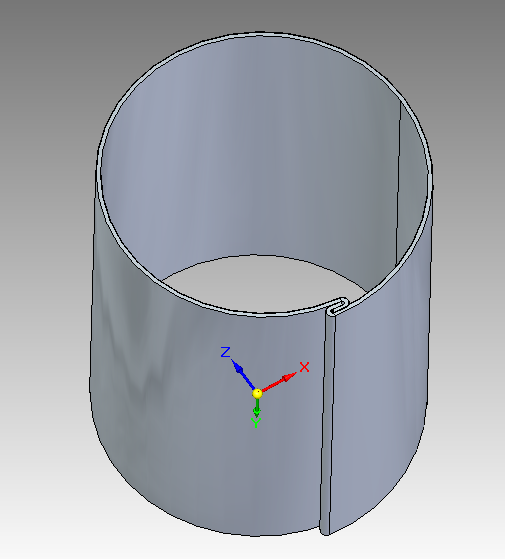Select the inner cylindrical surface

click(249, 160)
